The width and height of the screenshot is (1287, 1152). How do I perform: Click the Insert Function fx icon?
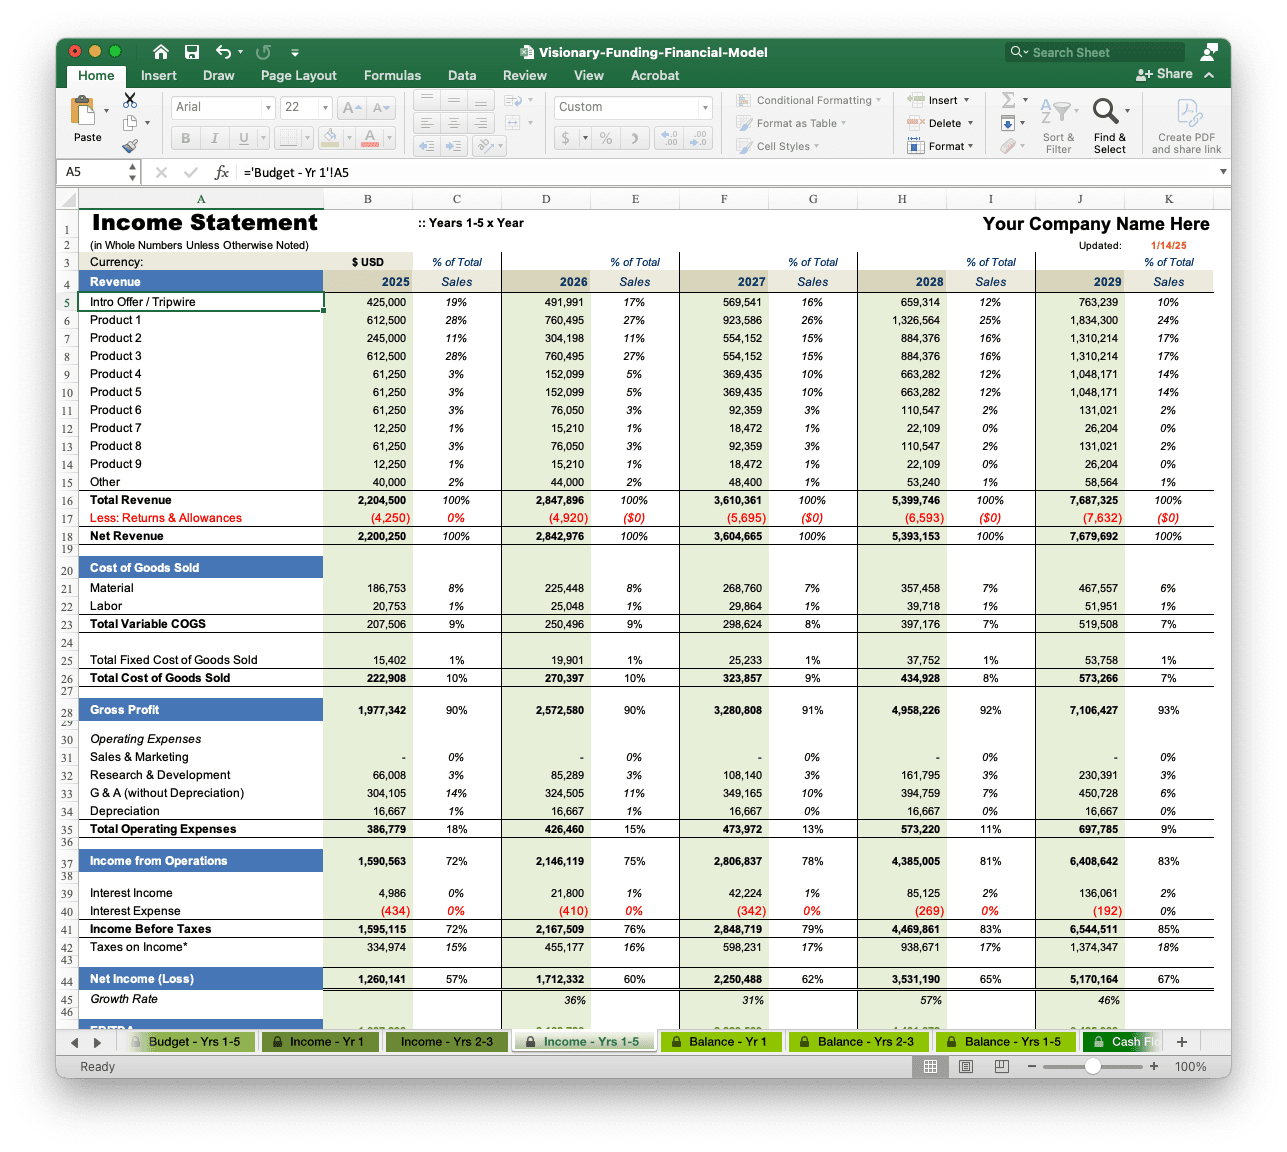pyautogui.click(x=222, y=172)
